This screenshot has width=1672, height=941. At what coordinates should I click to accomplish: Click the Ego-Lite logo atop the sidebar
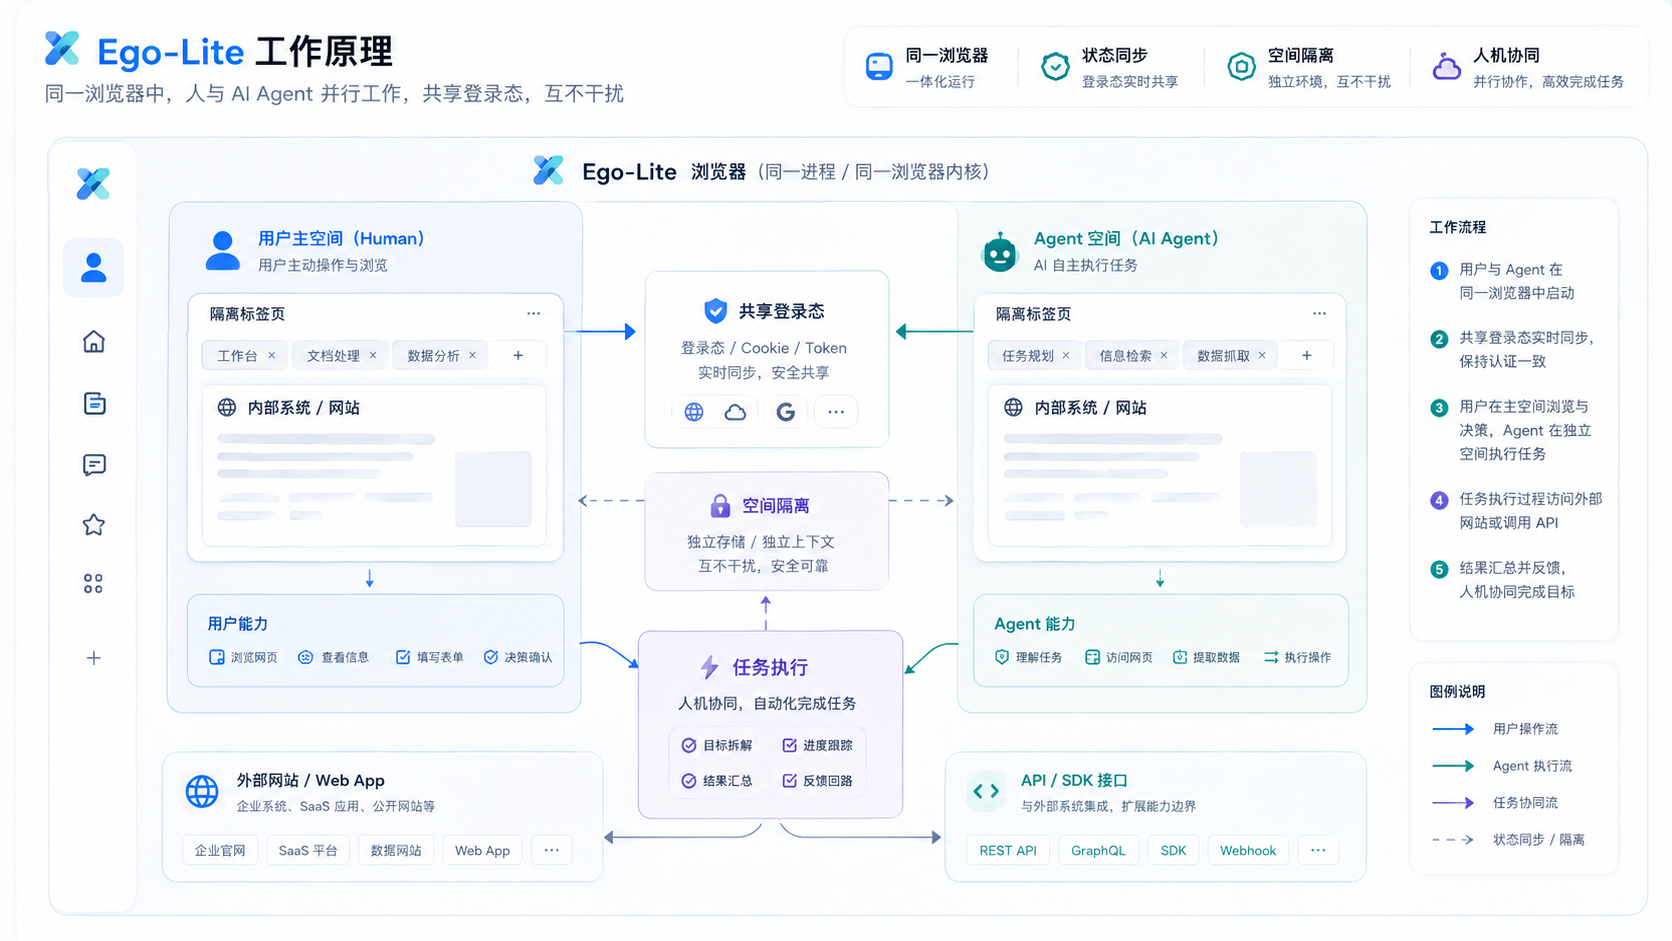pos(93,184)
